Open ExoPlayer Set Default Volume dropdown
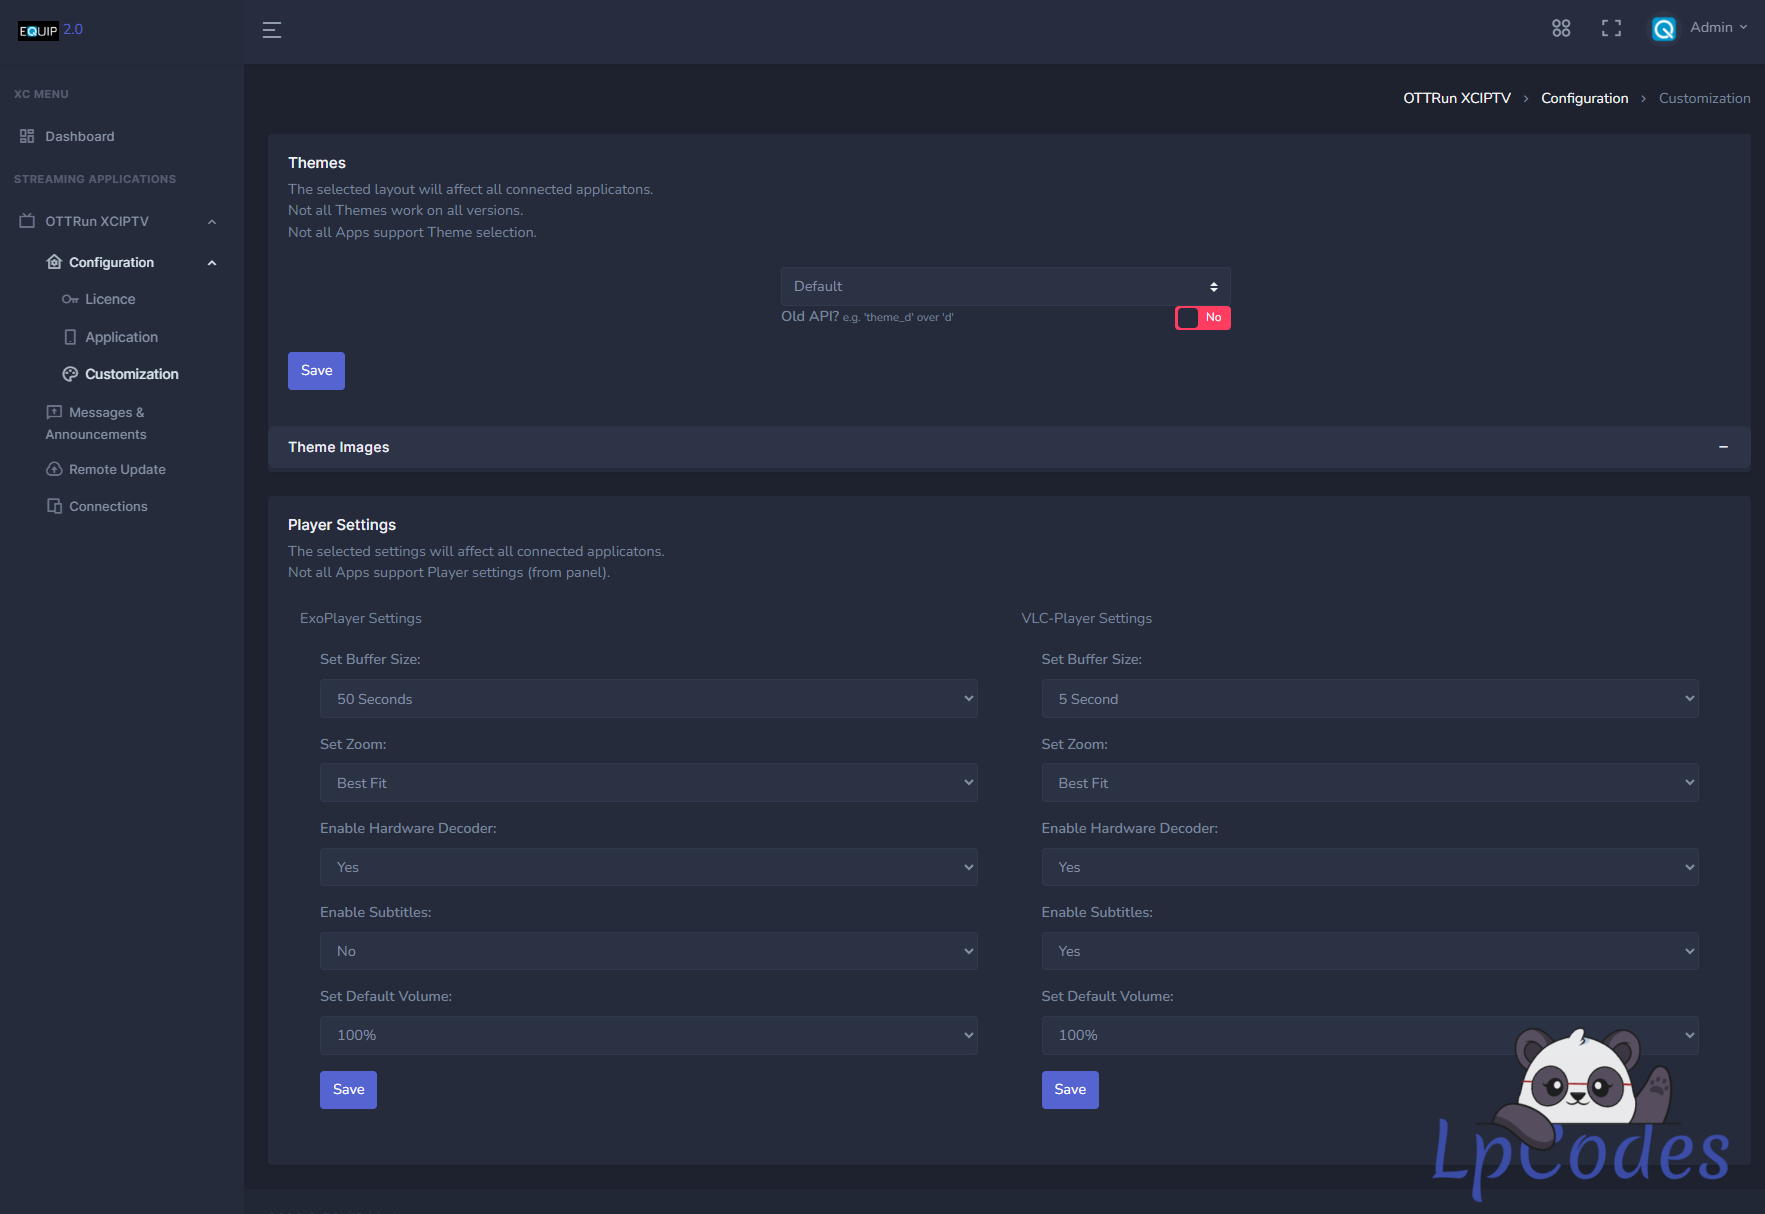 click(648, 1036)
